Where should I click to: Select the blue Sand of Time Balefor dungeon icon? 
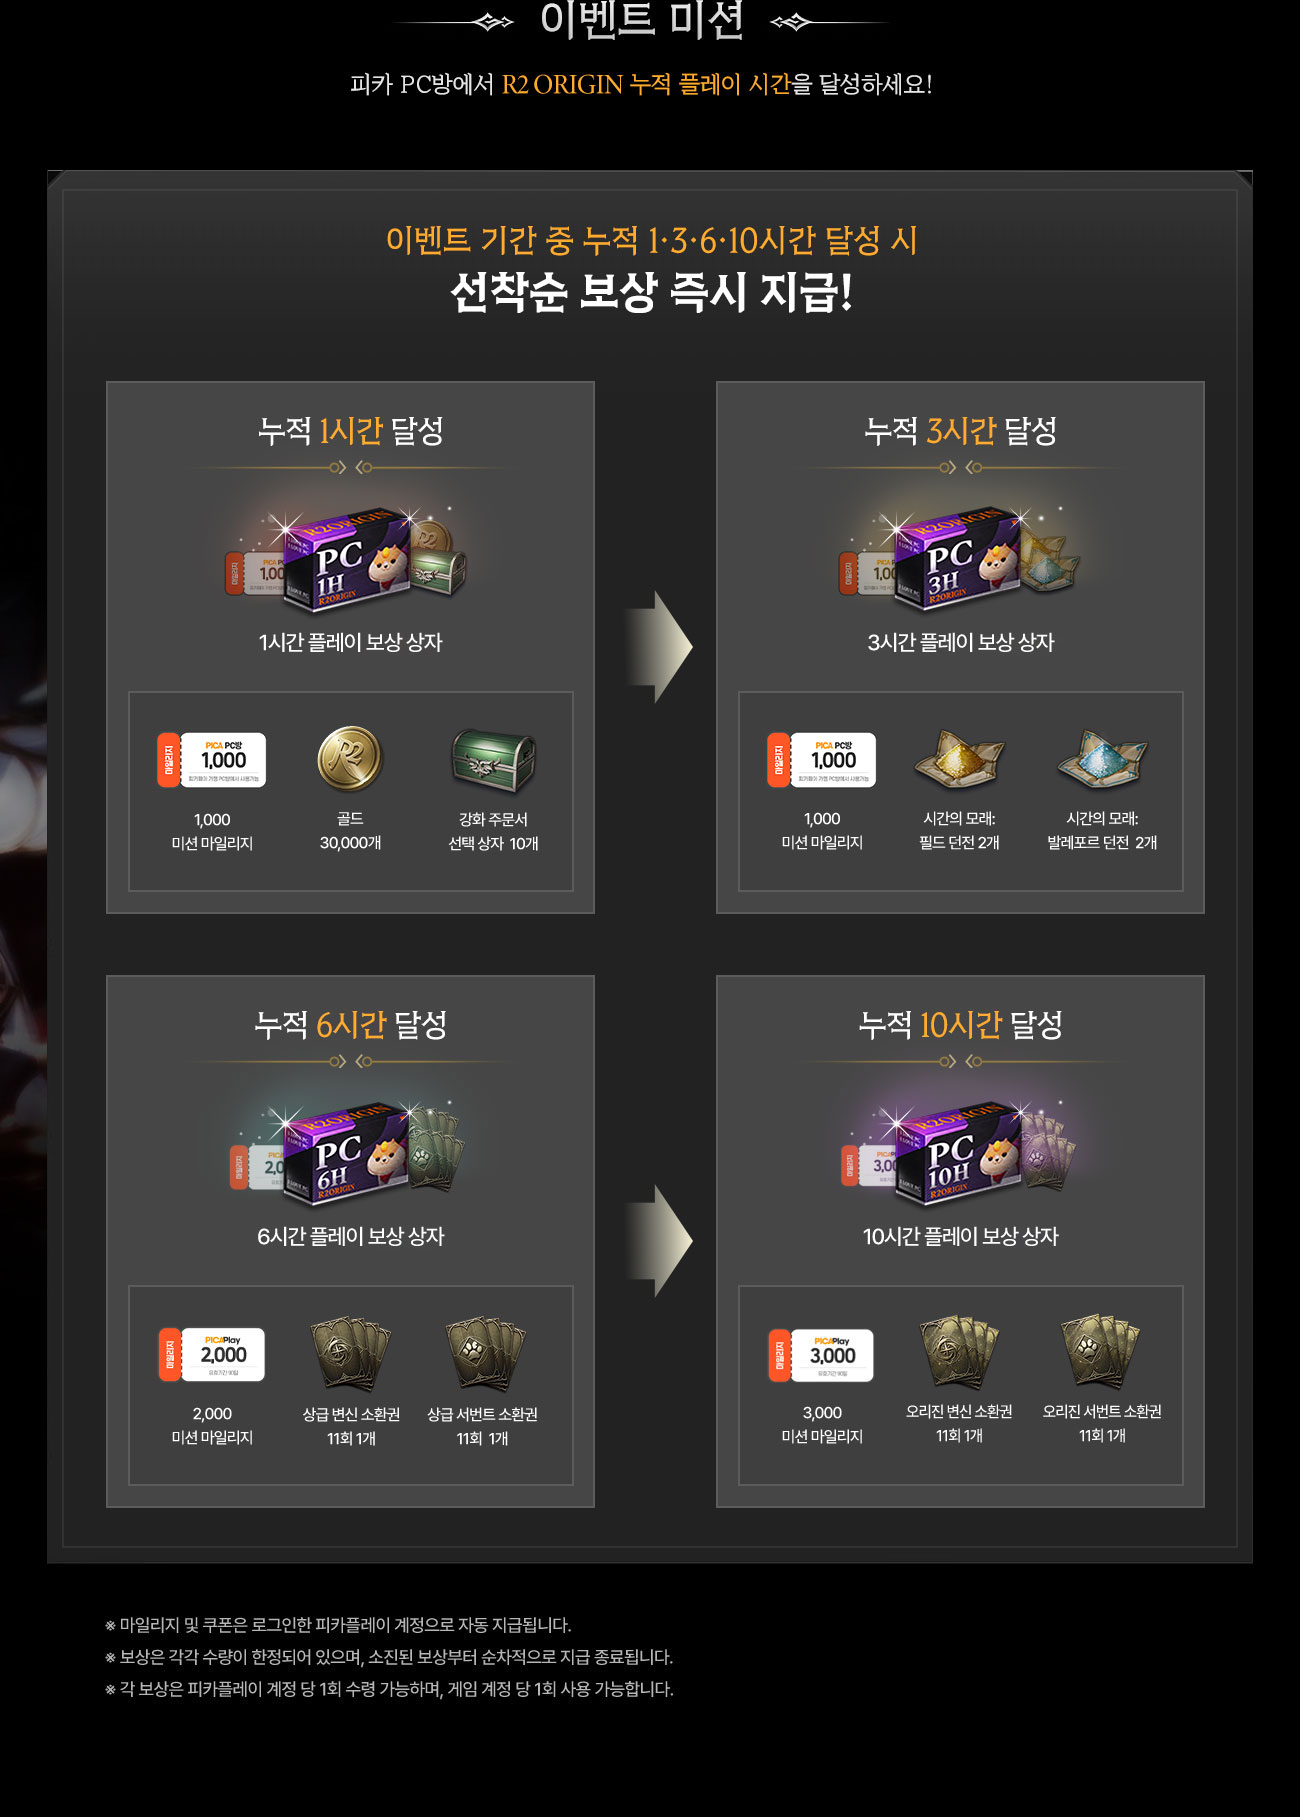tap(1102, 759)
